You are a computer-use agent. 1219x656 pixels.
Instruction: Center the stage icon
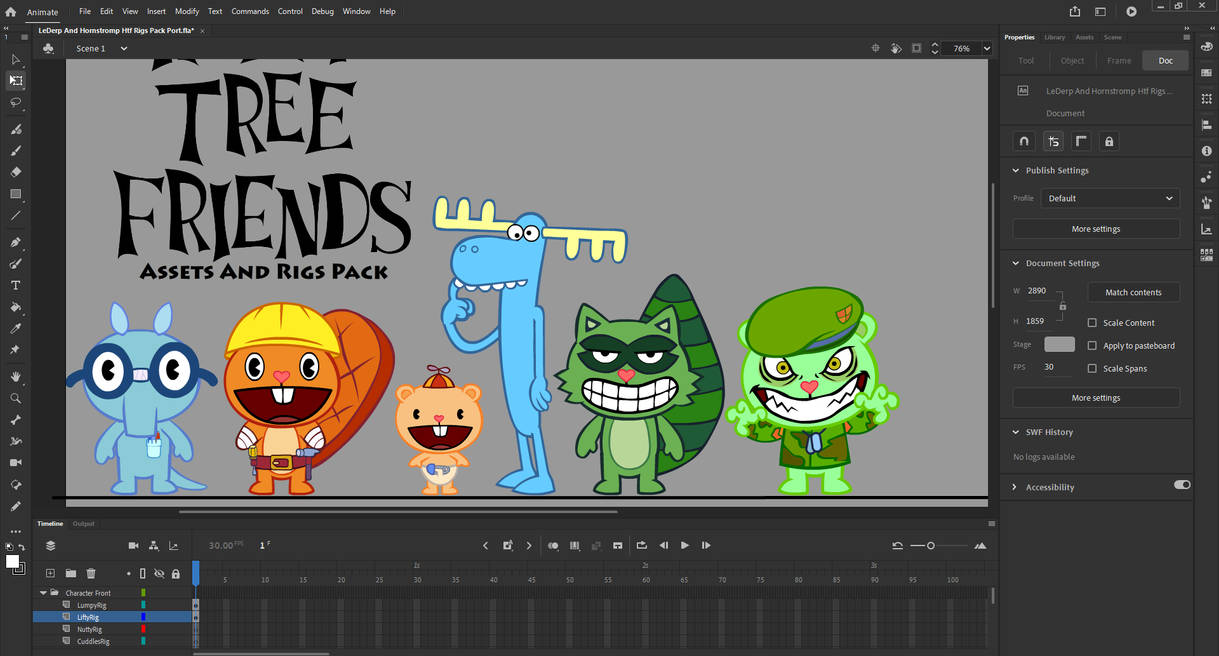[875, 48]
